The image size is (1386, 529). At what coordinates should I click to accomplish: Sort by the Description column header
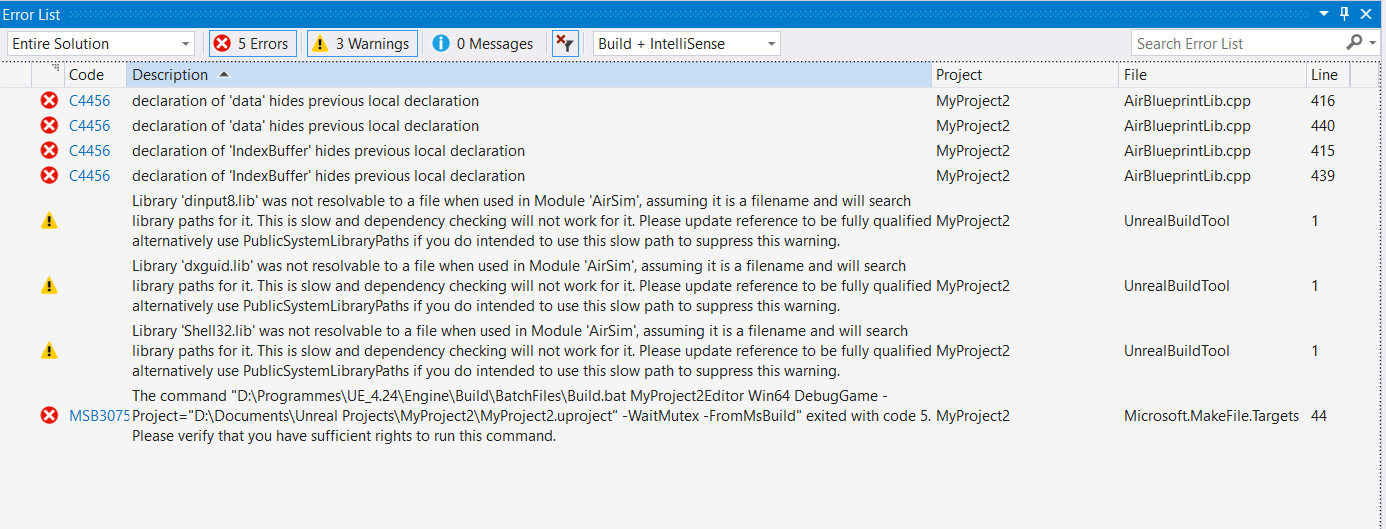click(529, 75)
